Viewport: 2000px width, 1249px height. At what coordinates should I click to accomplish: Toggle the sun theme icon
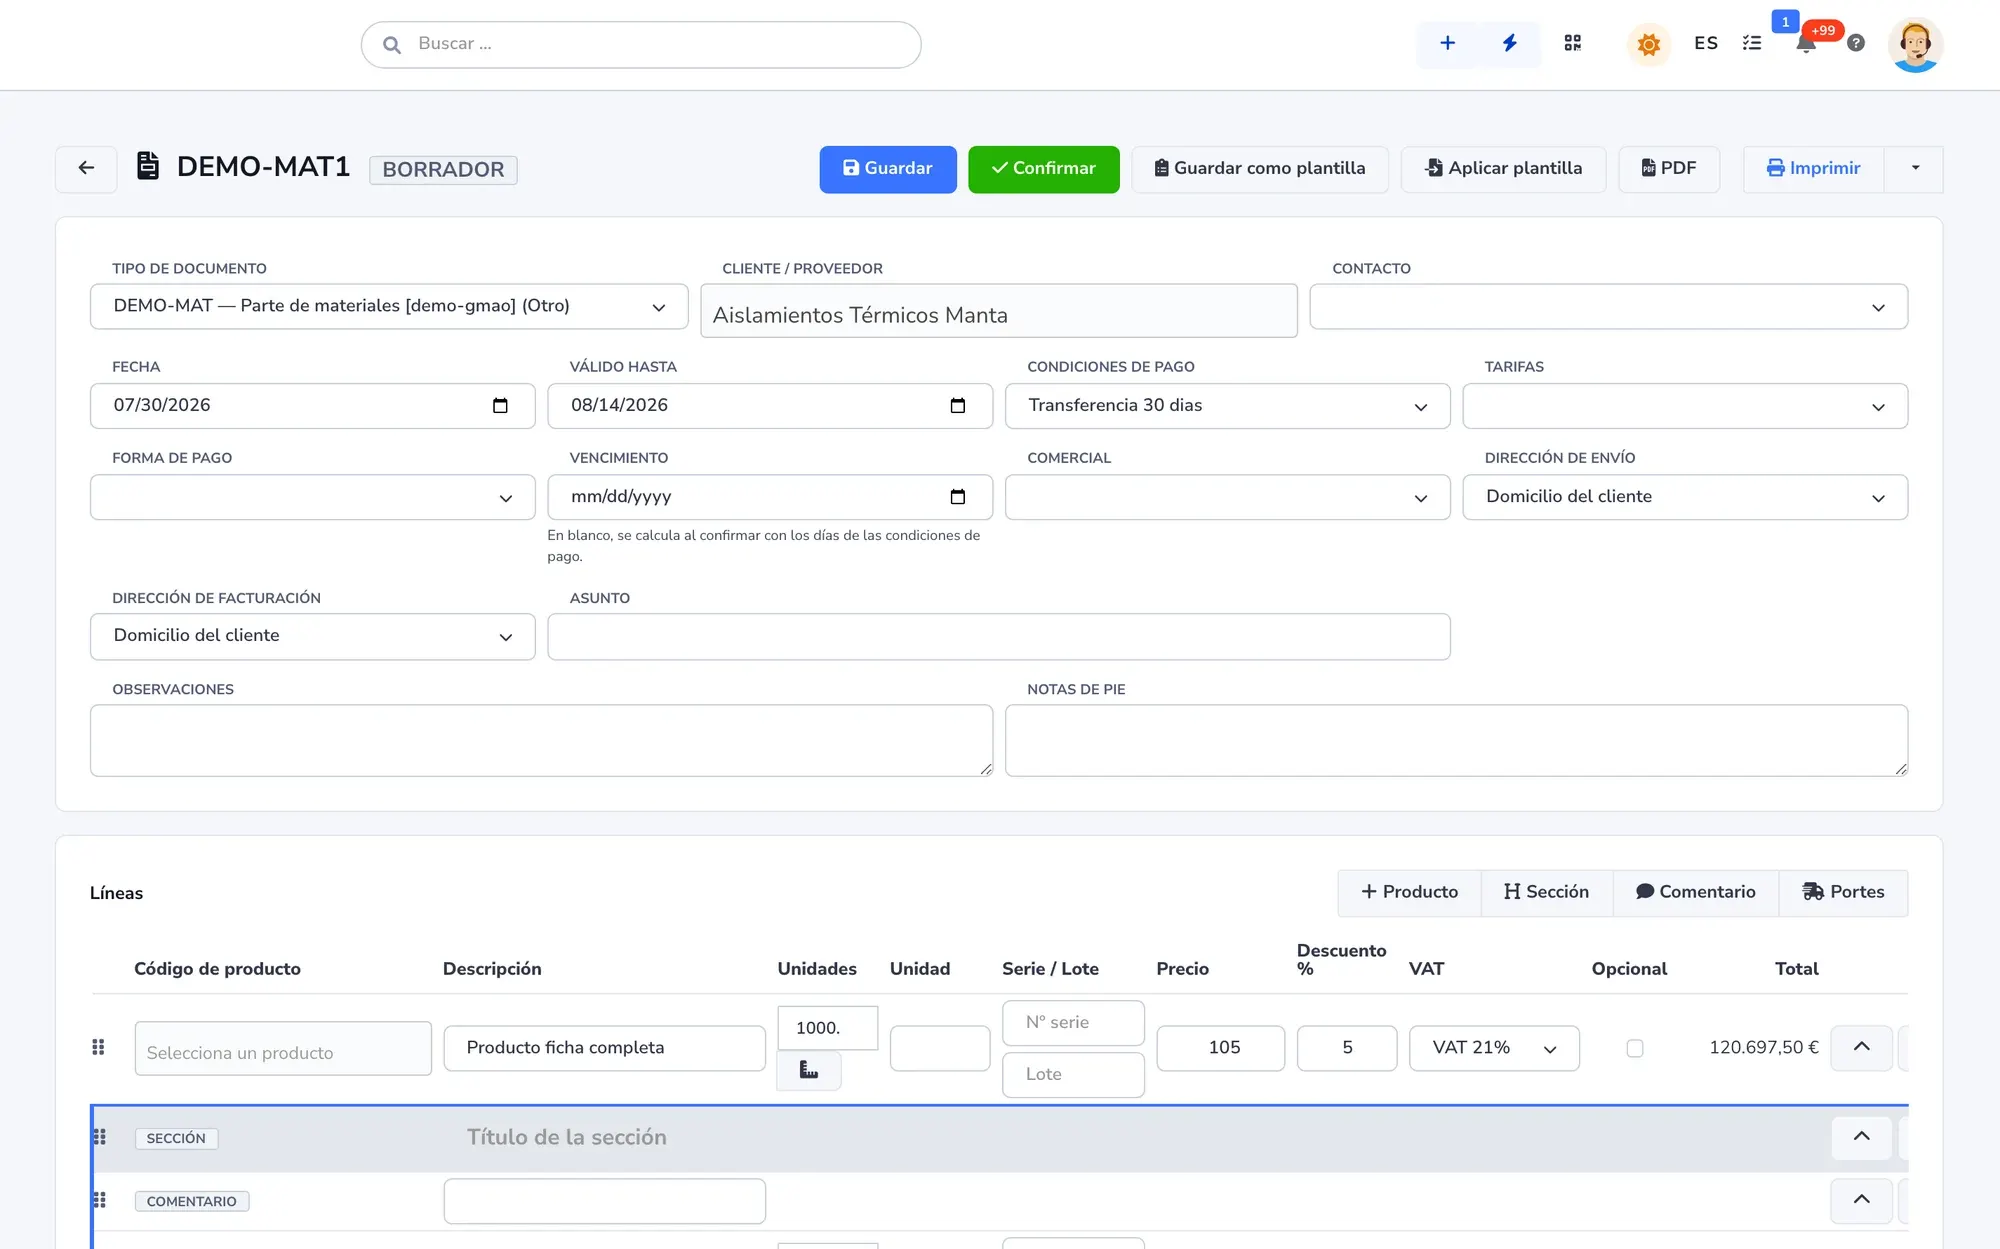click(x=1649, y=44)
